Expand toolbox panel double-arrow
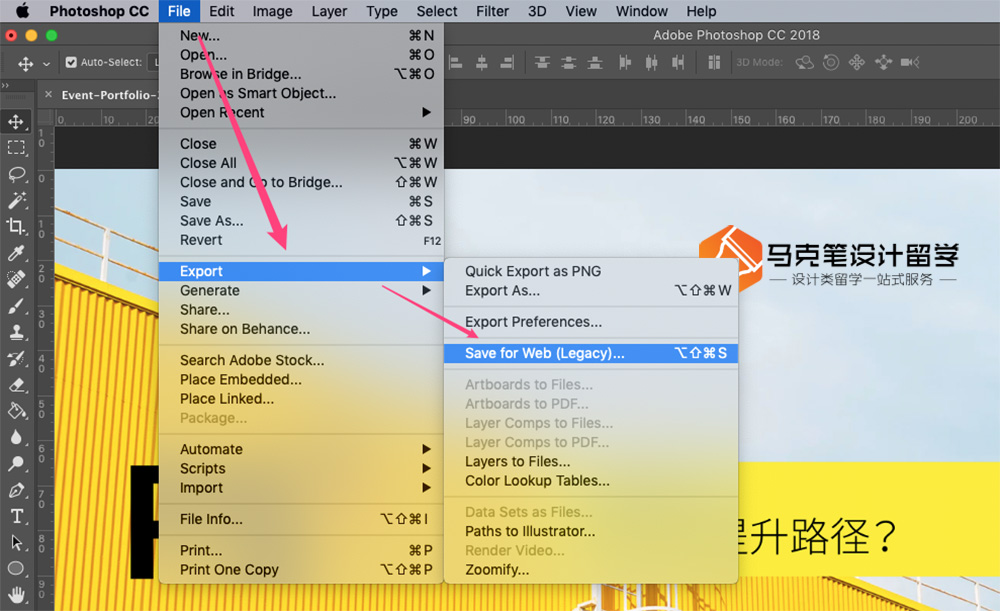1000x611 pixels. click(x=6, y=85)
